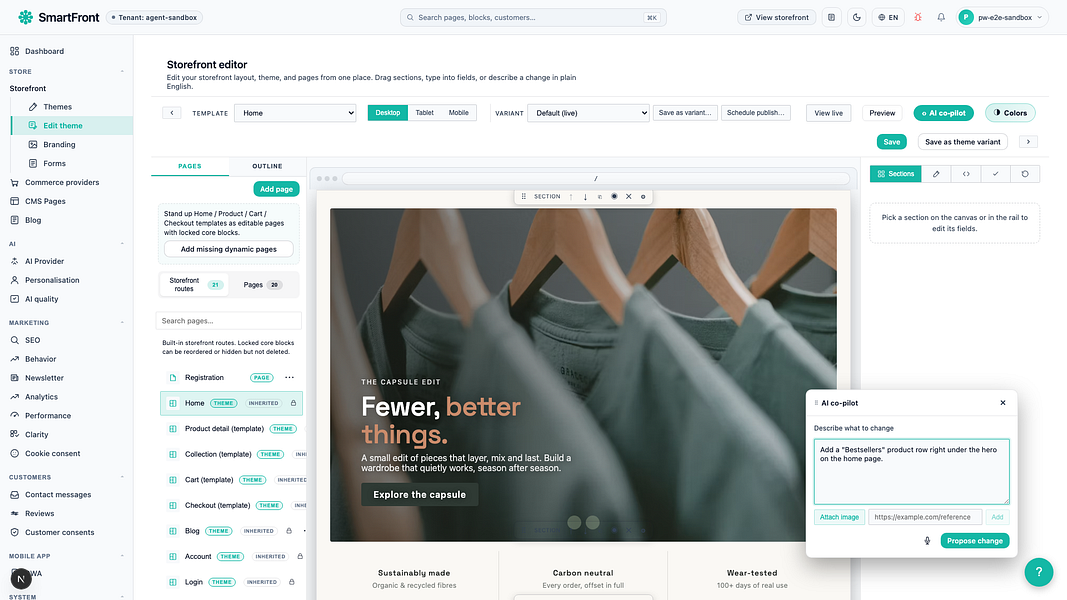
Task: Focus the global search field
Action: pos(533,18)
